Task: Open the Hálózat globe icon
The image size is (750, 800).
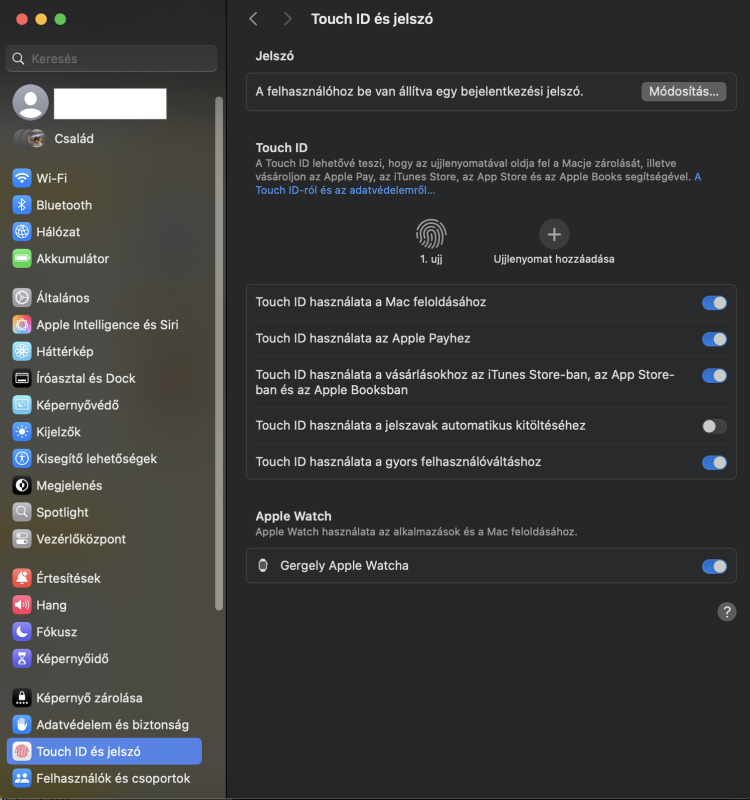Action: click(x=21, y=232)
